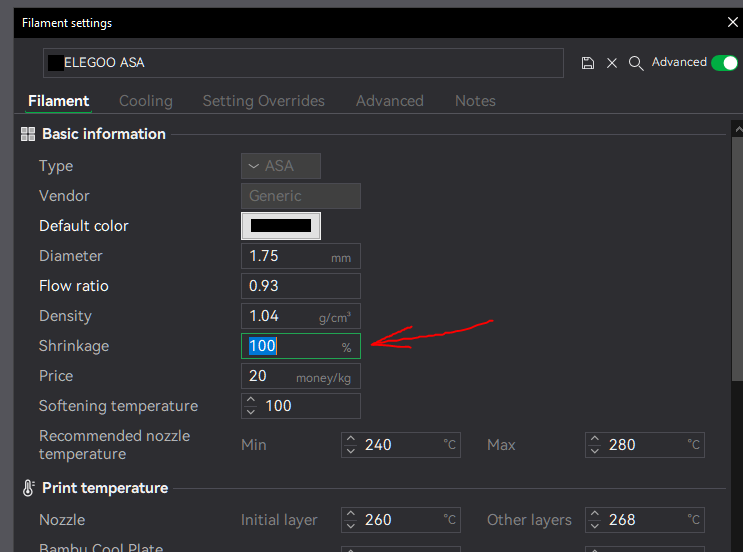The image size is (743, 552).
Task: Click the Basic information section icon
Action: (x=28, y=134)
